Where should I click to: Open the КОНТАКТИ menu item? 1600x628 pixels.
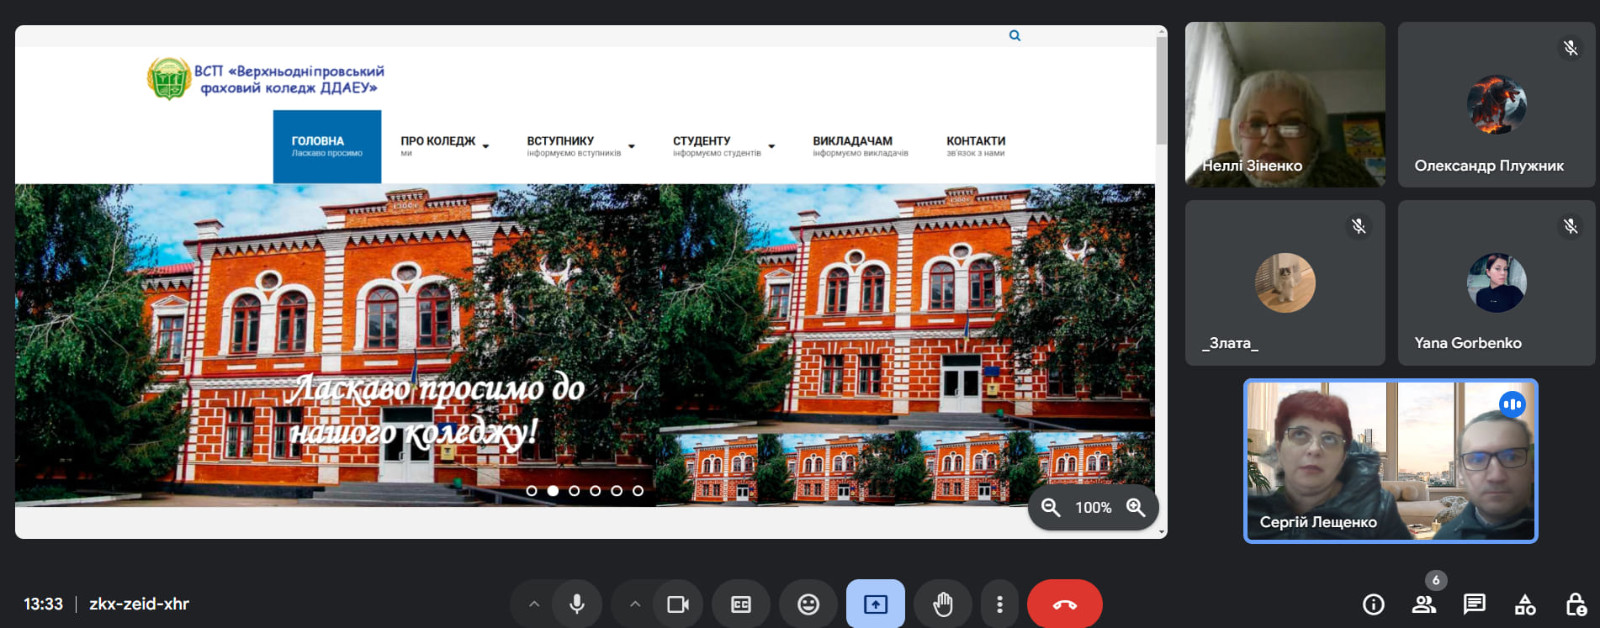tap(975, 146)
